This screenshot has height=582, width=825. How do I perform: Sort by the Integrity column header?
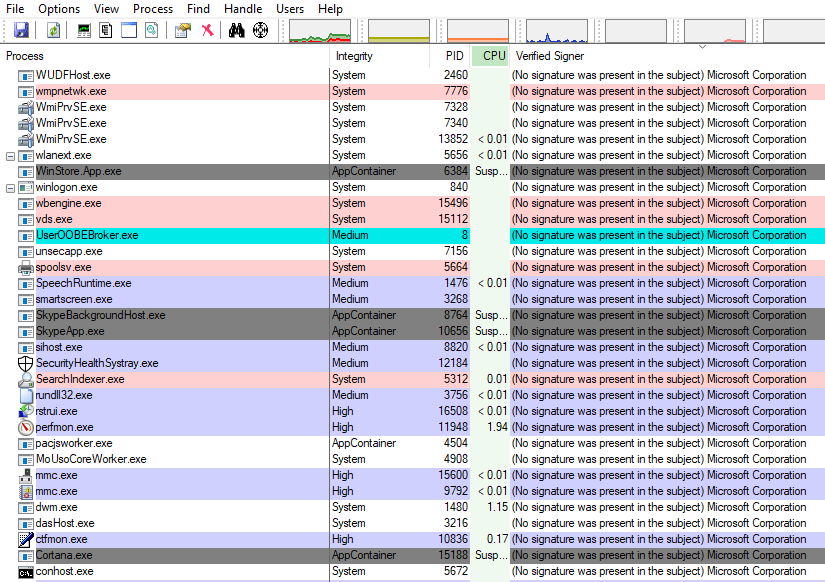point(380,56)
